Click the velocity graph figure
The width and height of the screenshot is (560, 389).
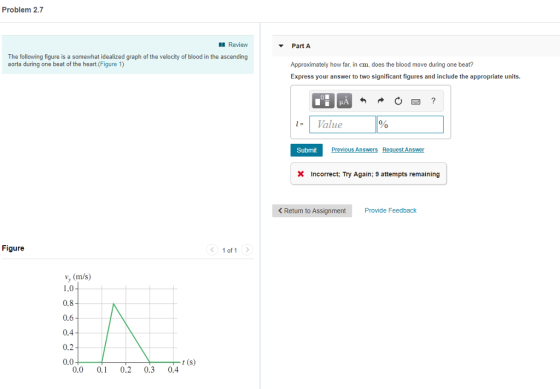129,323
